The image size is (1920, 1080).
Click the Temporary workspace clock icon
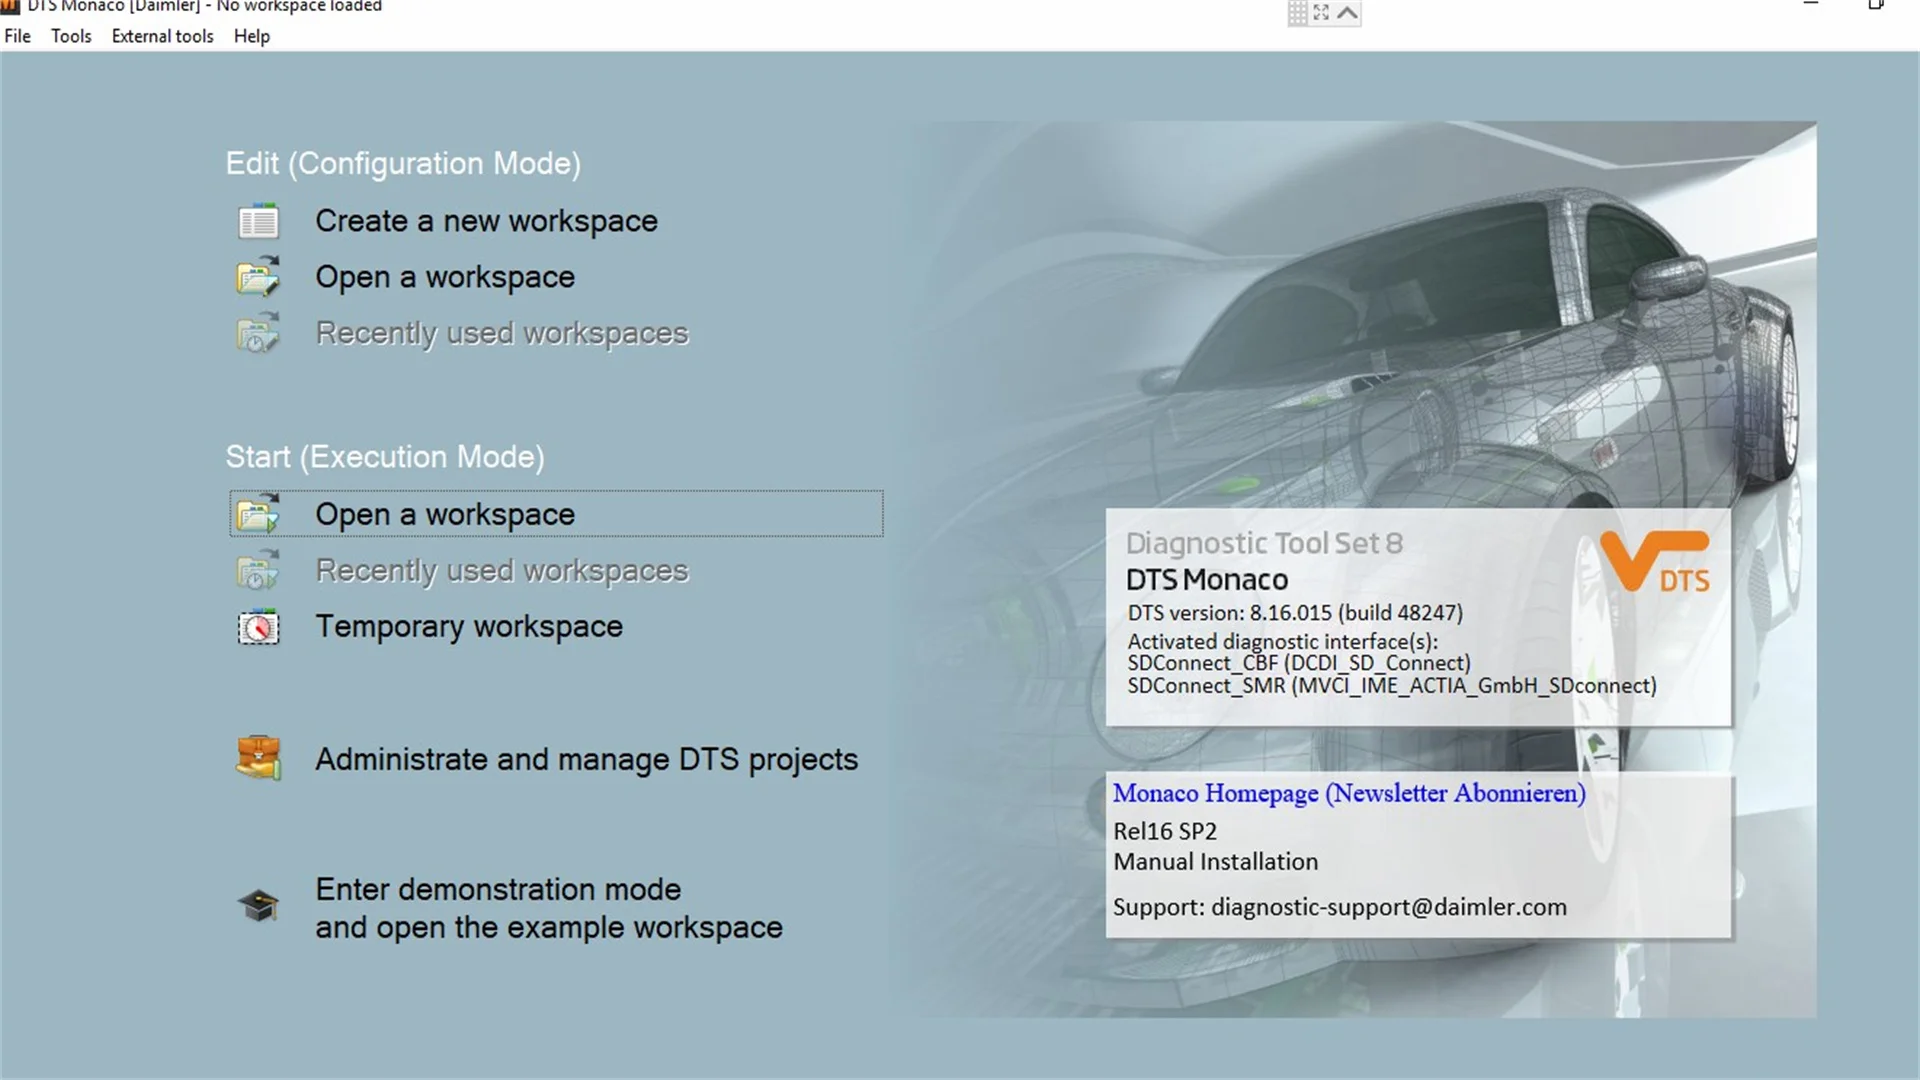tap(258, 627)
